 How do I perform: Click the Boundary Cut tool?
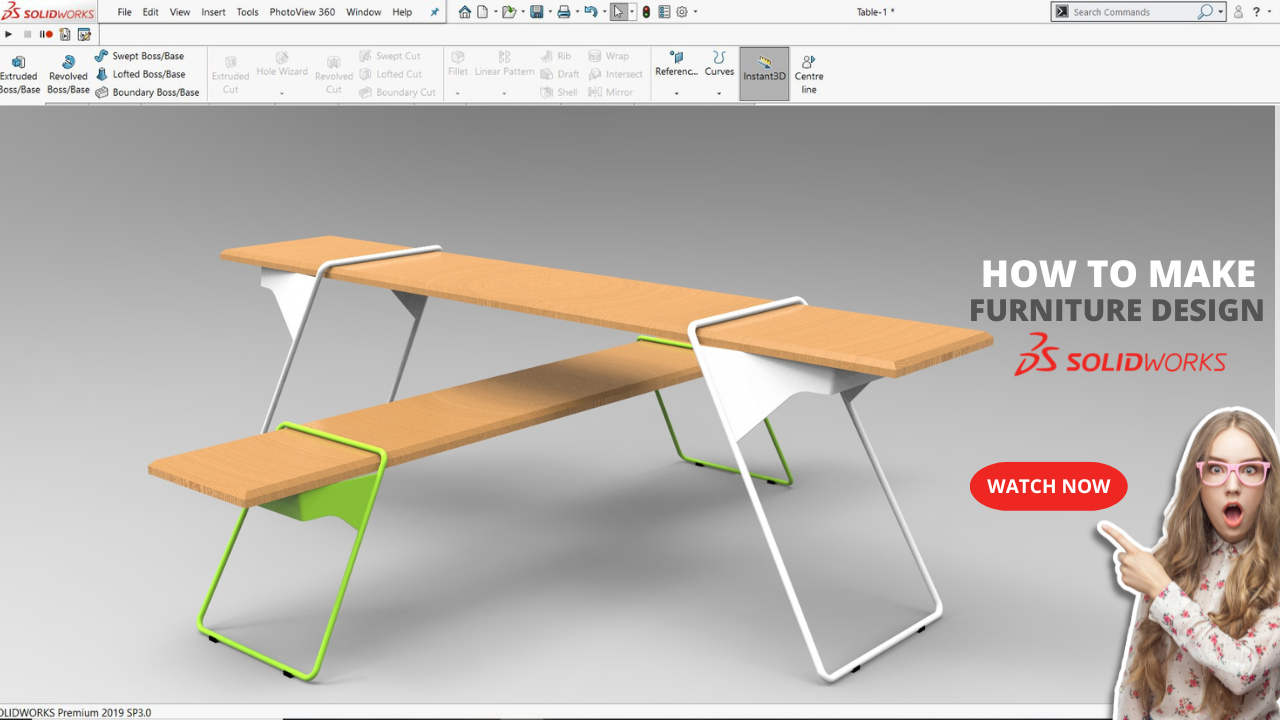pyautogui.click(x=397, y=92)
